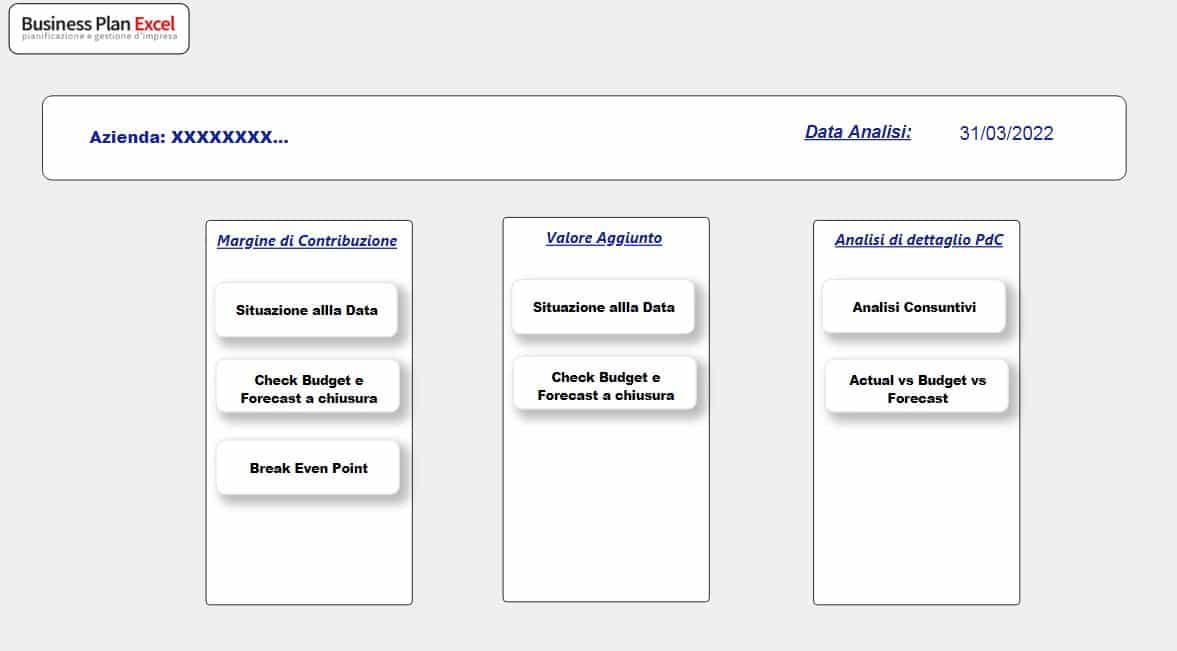
Task: Click blank area inside Analisi di dettaglio panel
Action: tap(916, 510)
